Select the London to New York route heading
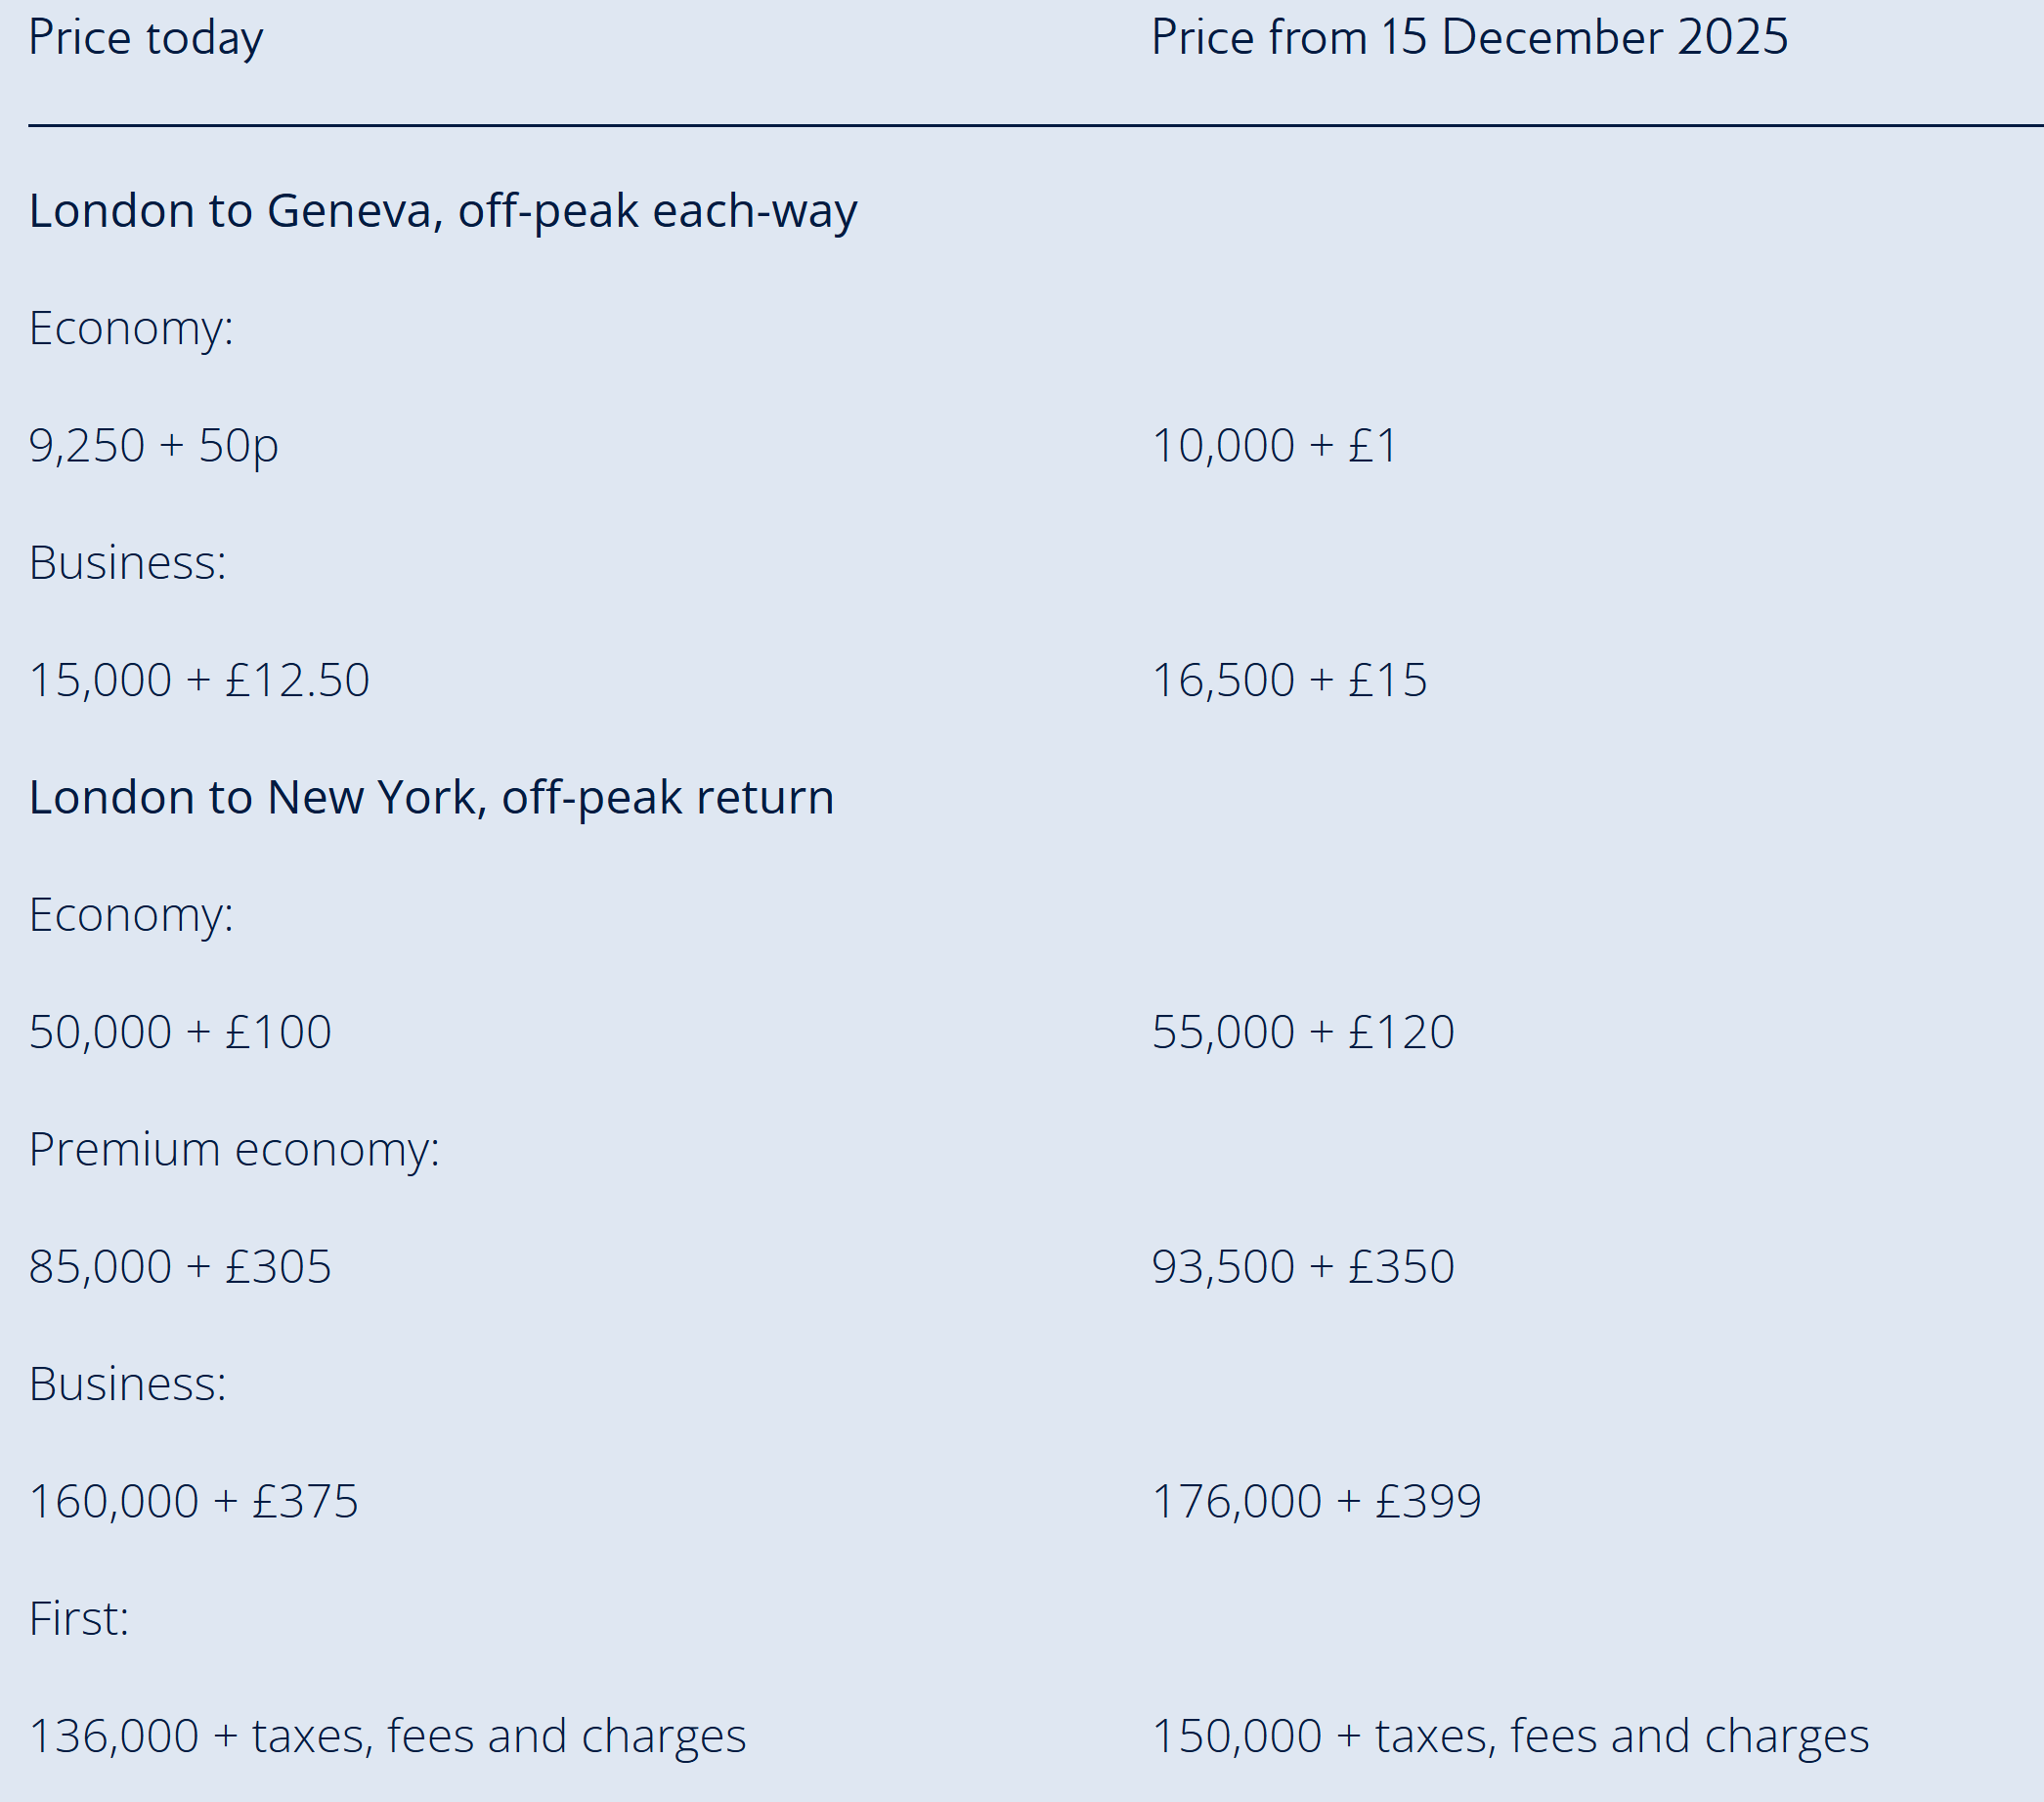Viewport: 2044px width, 1802px height. [431, 798]
